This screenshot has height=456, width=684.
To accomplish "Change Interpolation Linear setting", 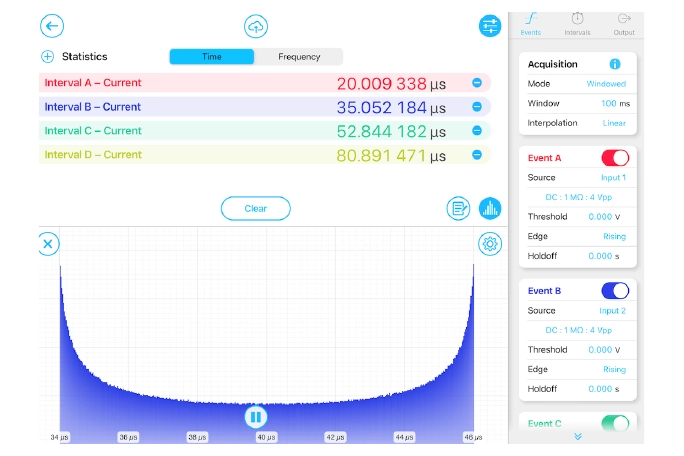I will 614,123.
